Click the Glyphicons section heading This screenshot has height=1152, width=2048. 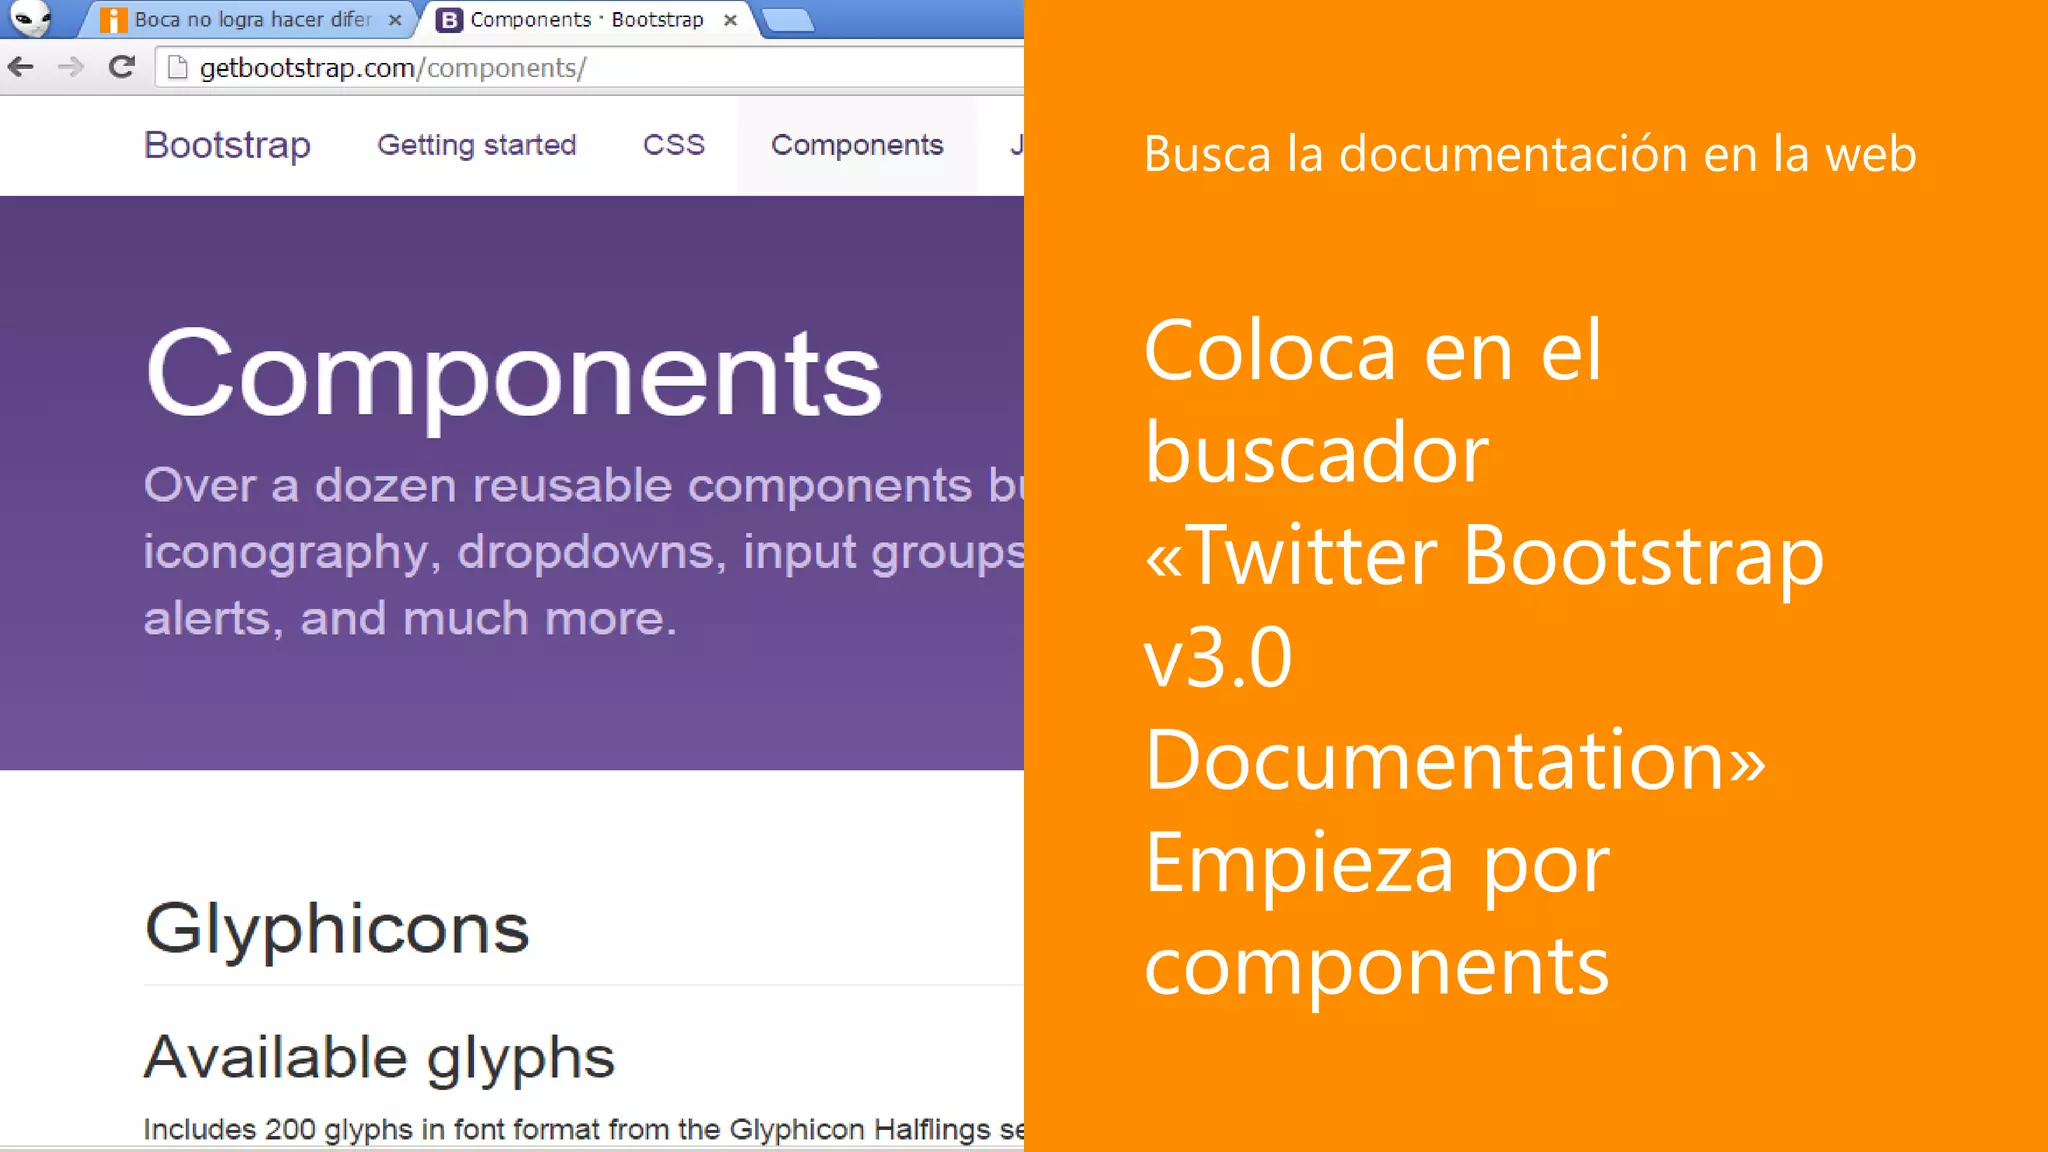337,929
